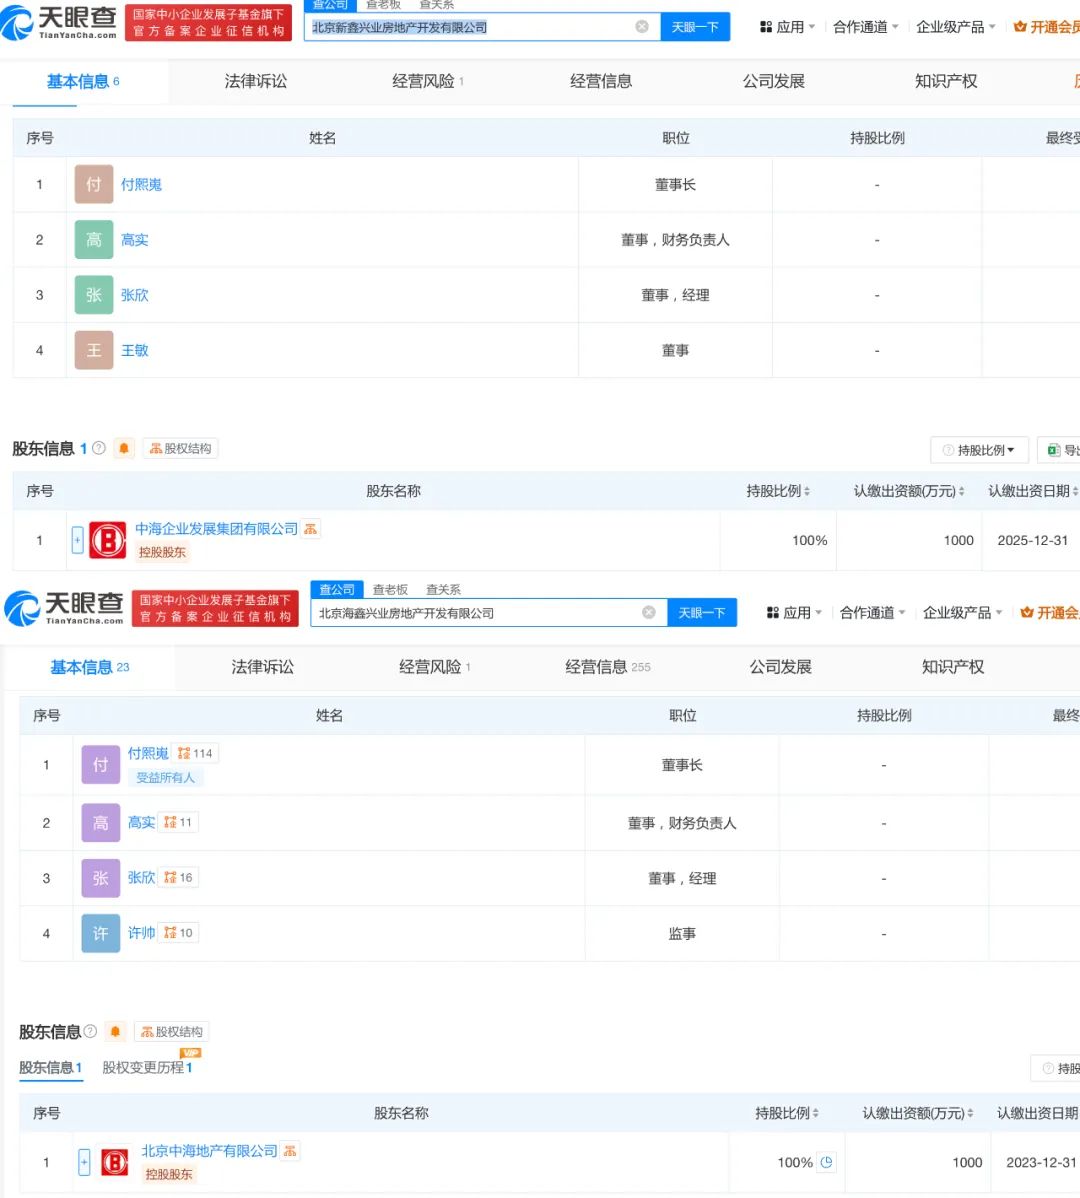
Task: Open the 应用 dropdown in the upper page header
Action: (787, 27)
